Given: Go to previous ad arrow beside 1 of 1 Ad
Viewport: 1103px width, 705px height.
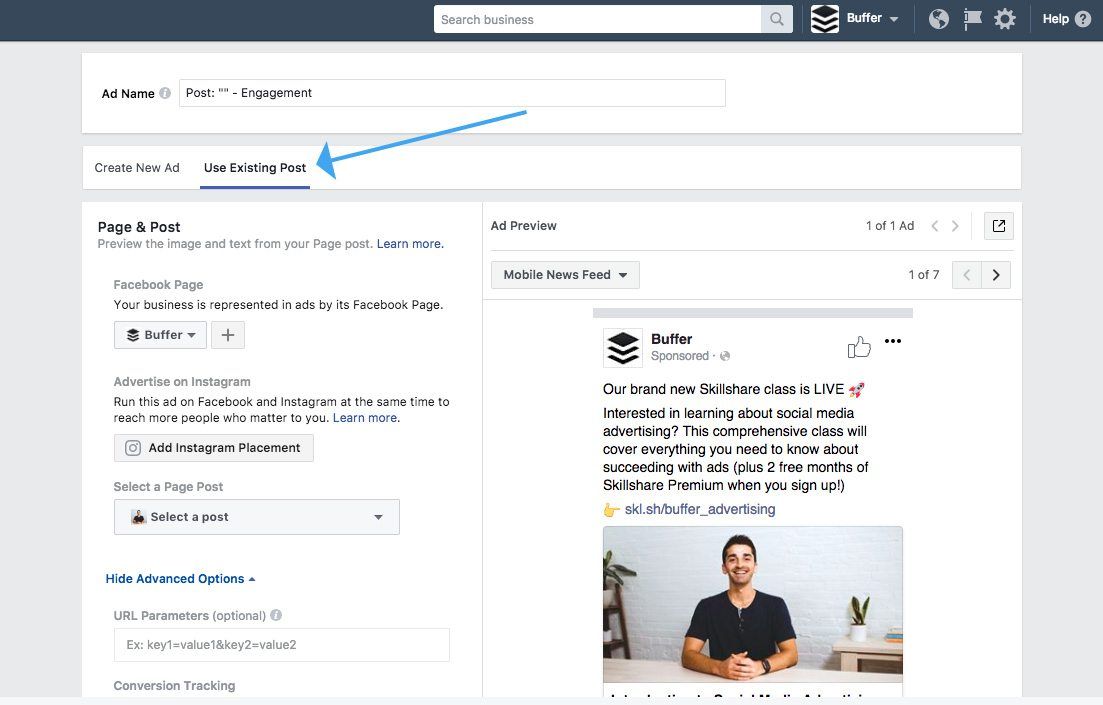Looking at the screenshot, I should click(935, 226).
